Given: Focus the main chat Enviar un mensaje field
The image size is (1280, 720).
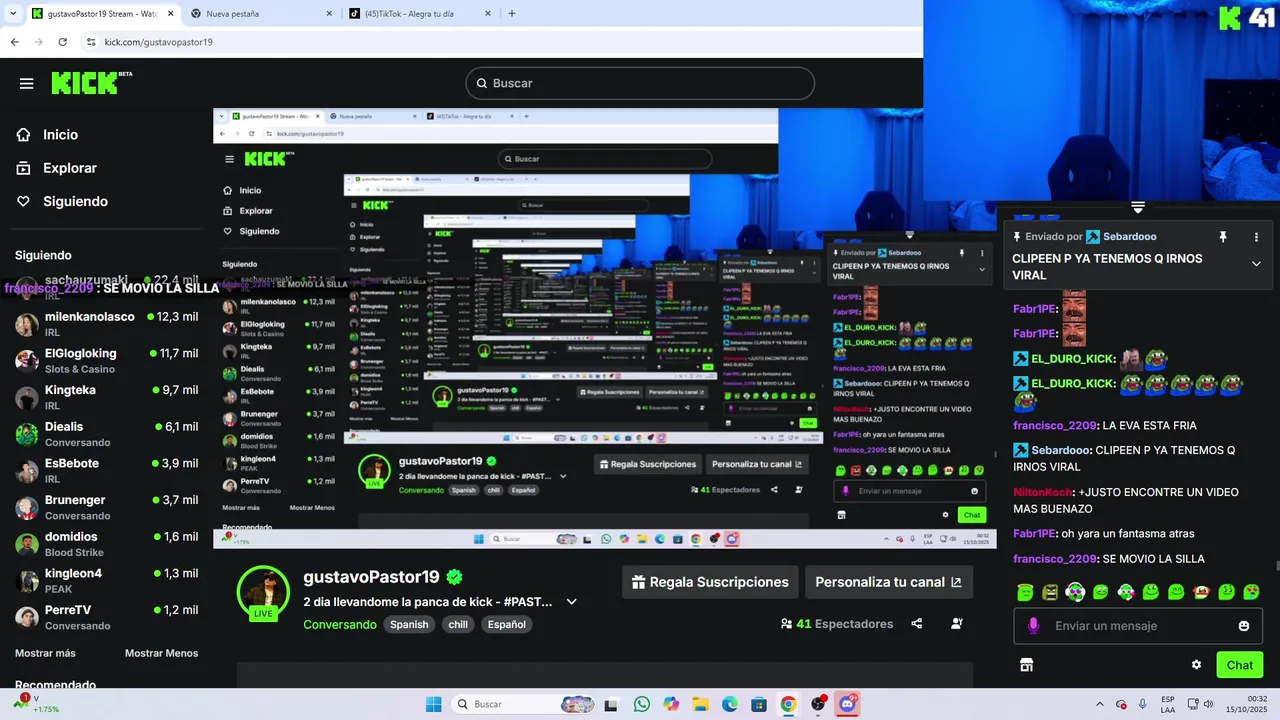Looking at the screenshot, I should click(x=1138, y=626).
